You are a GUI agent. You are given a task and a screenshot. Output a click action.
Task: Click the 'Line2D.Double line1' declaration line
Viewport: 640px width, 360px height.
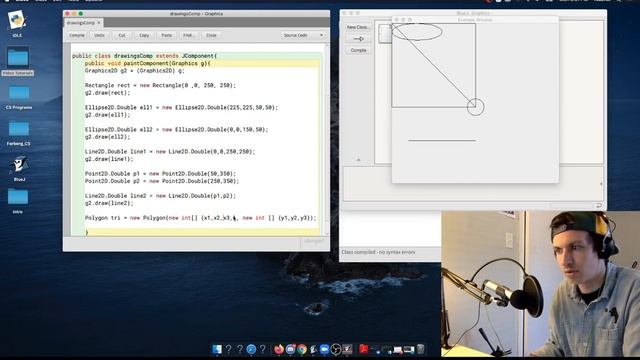[170, 151]
